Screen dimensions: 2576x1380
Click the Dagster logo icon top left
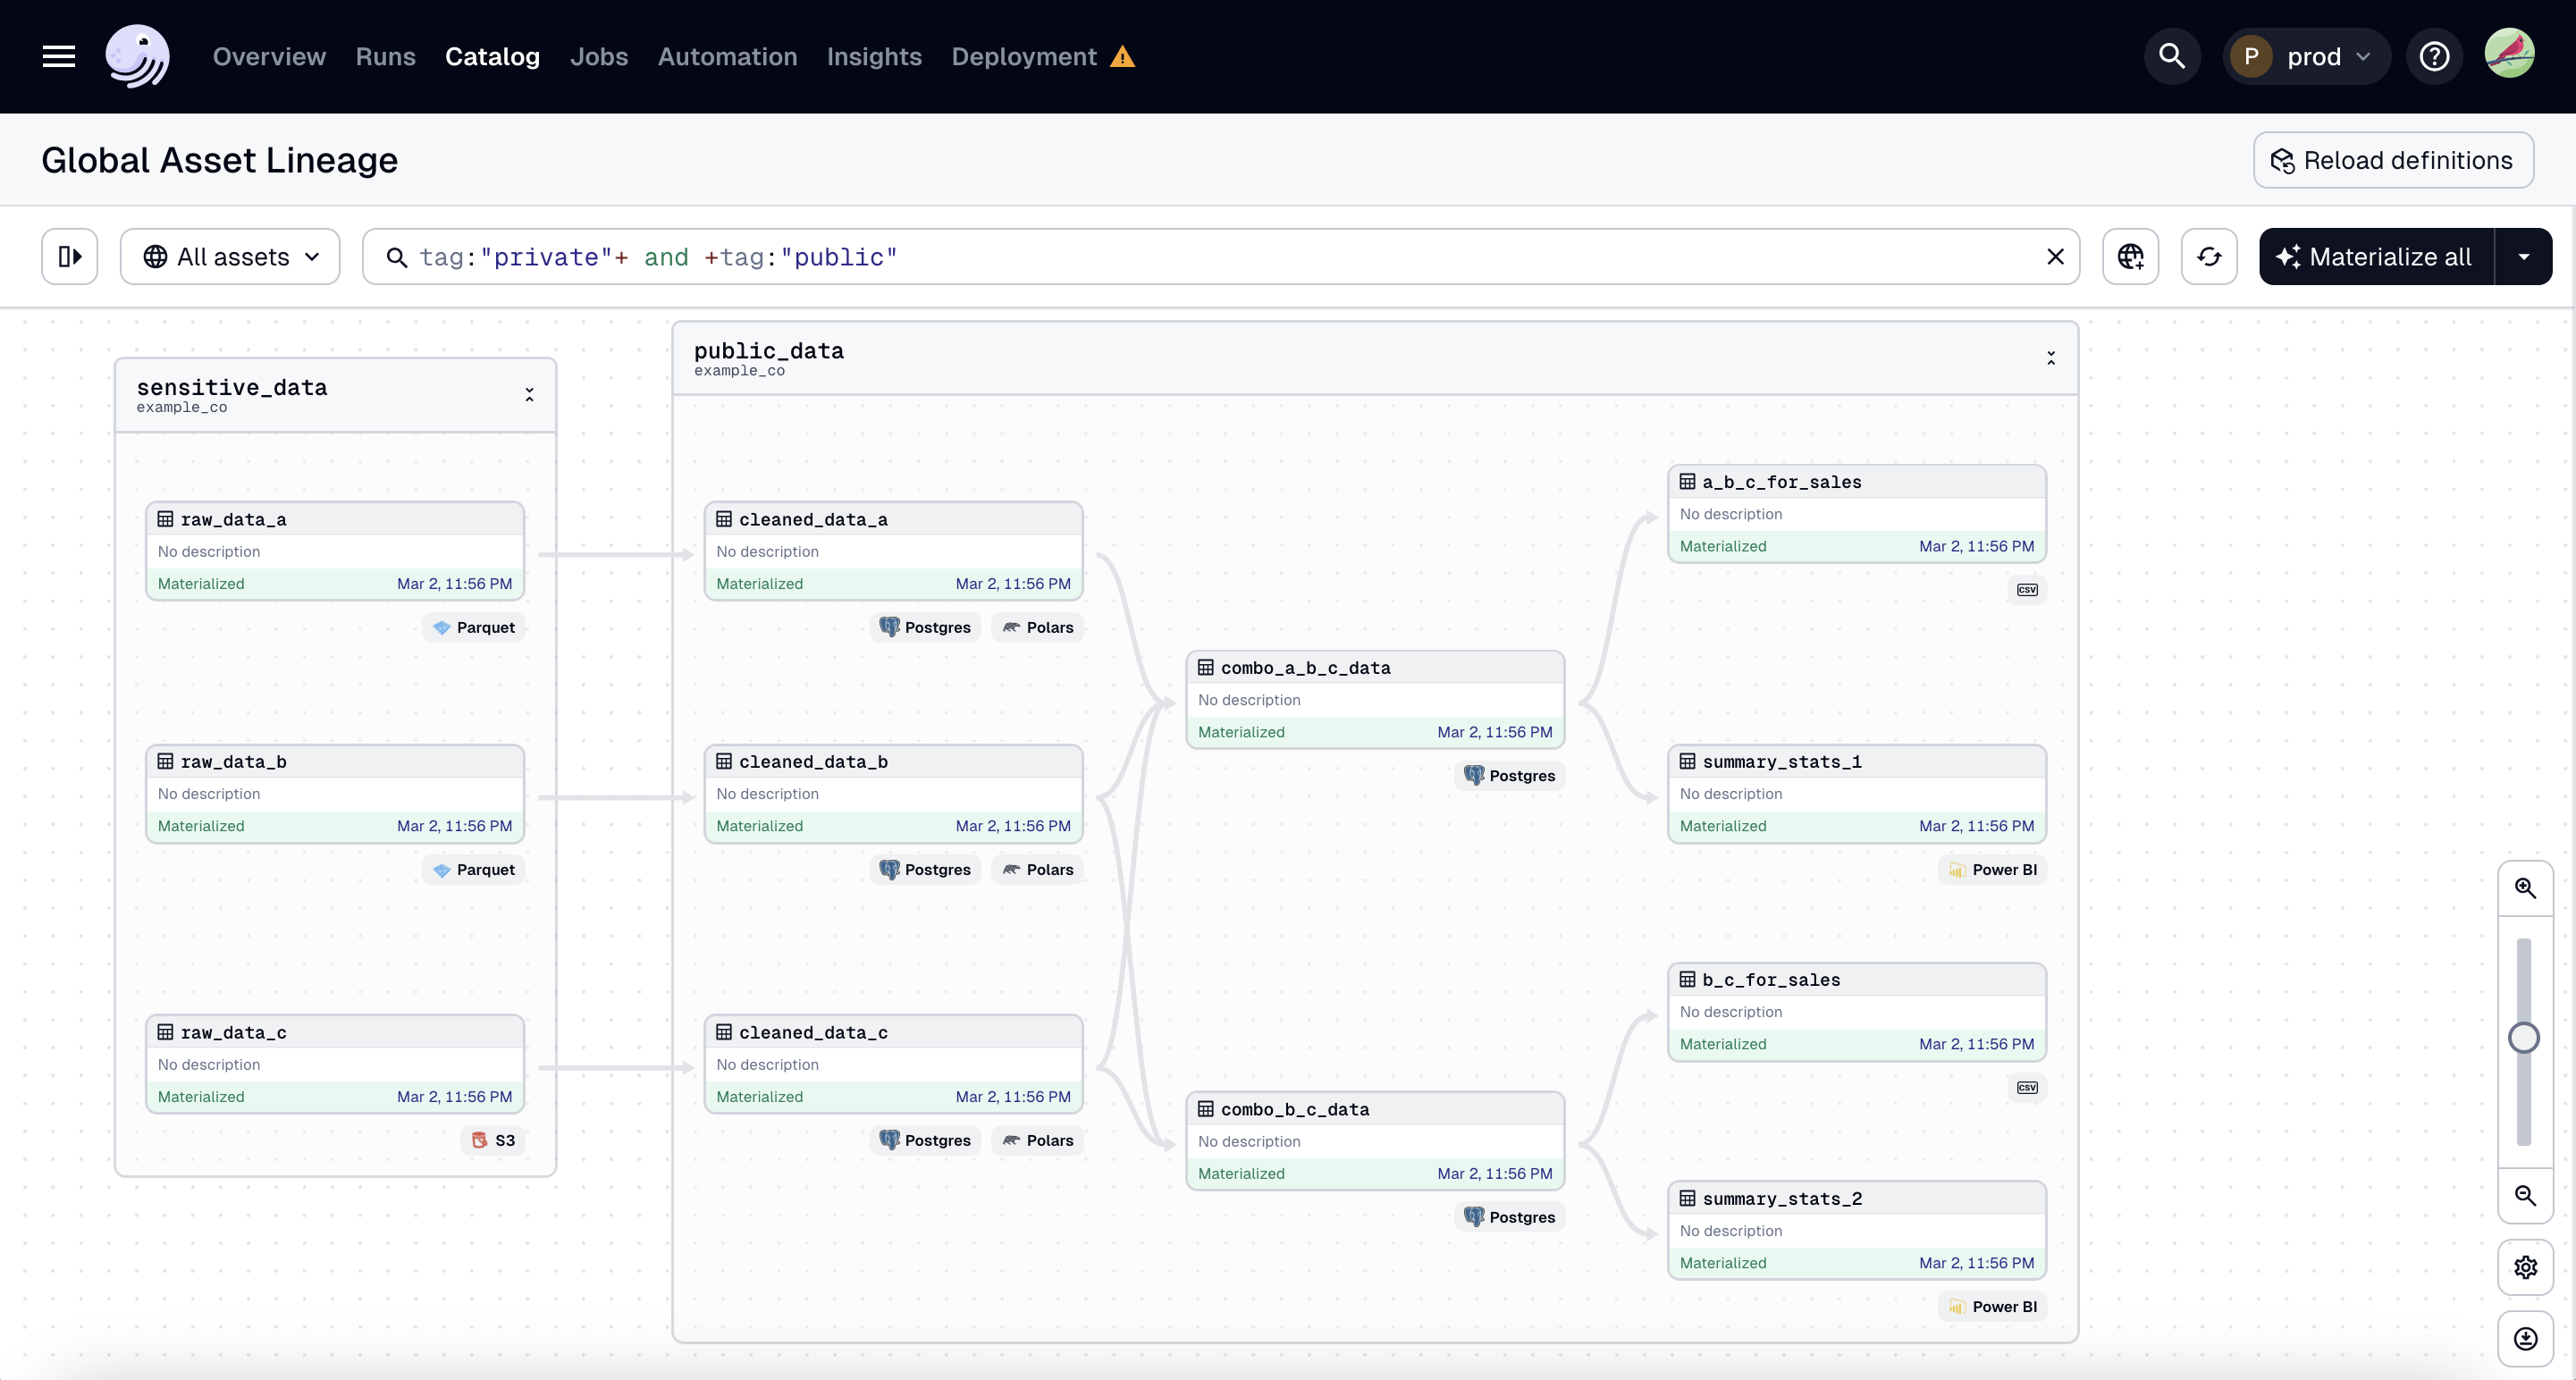(136, 56)
